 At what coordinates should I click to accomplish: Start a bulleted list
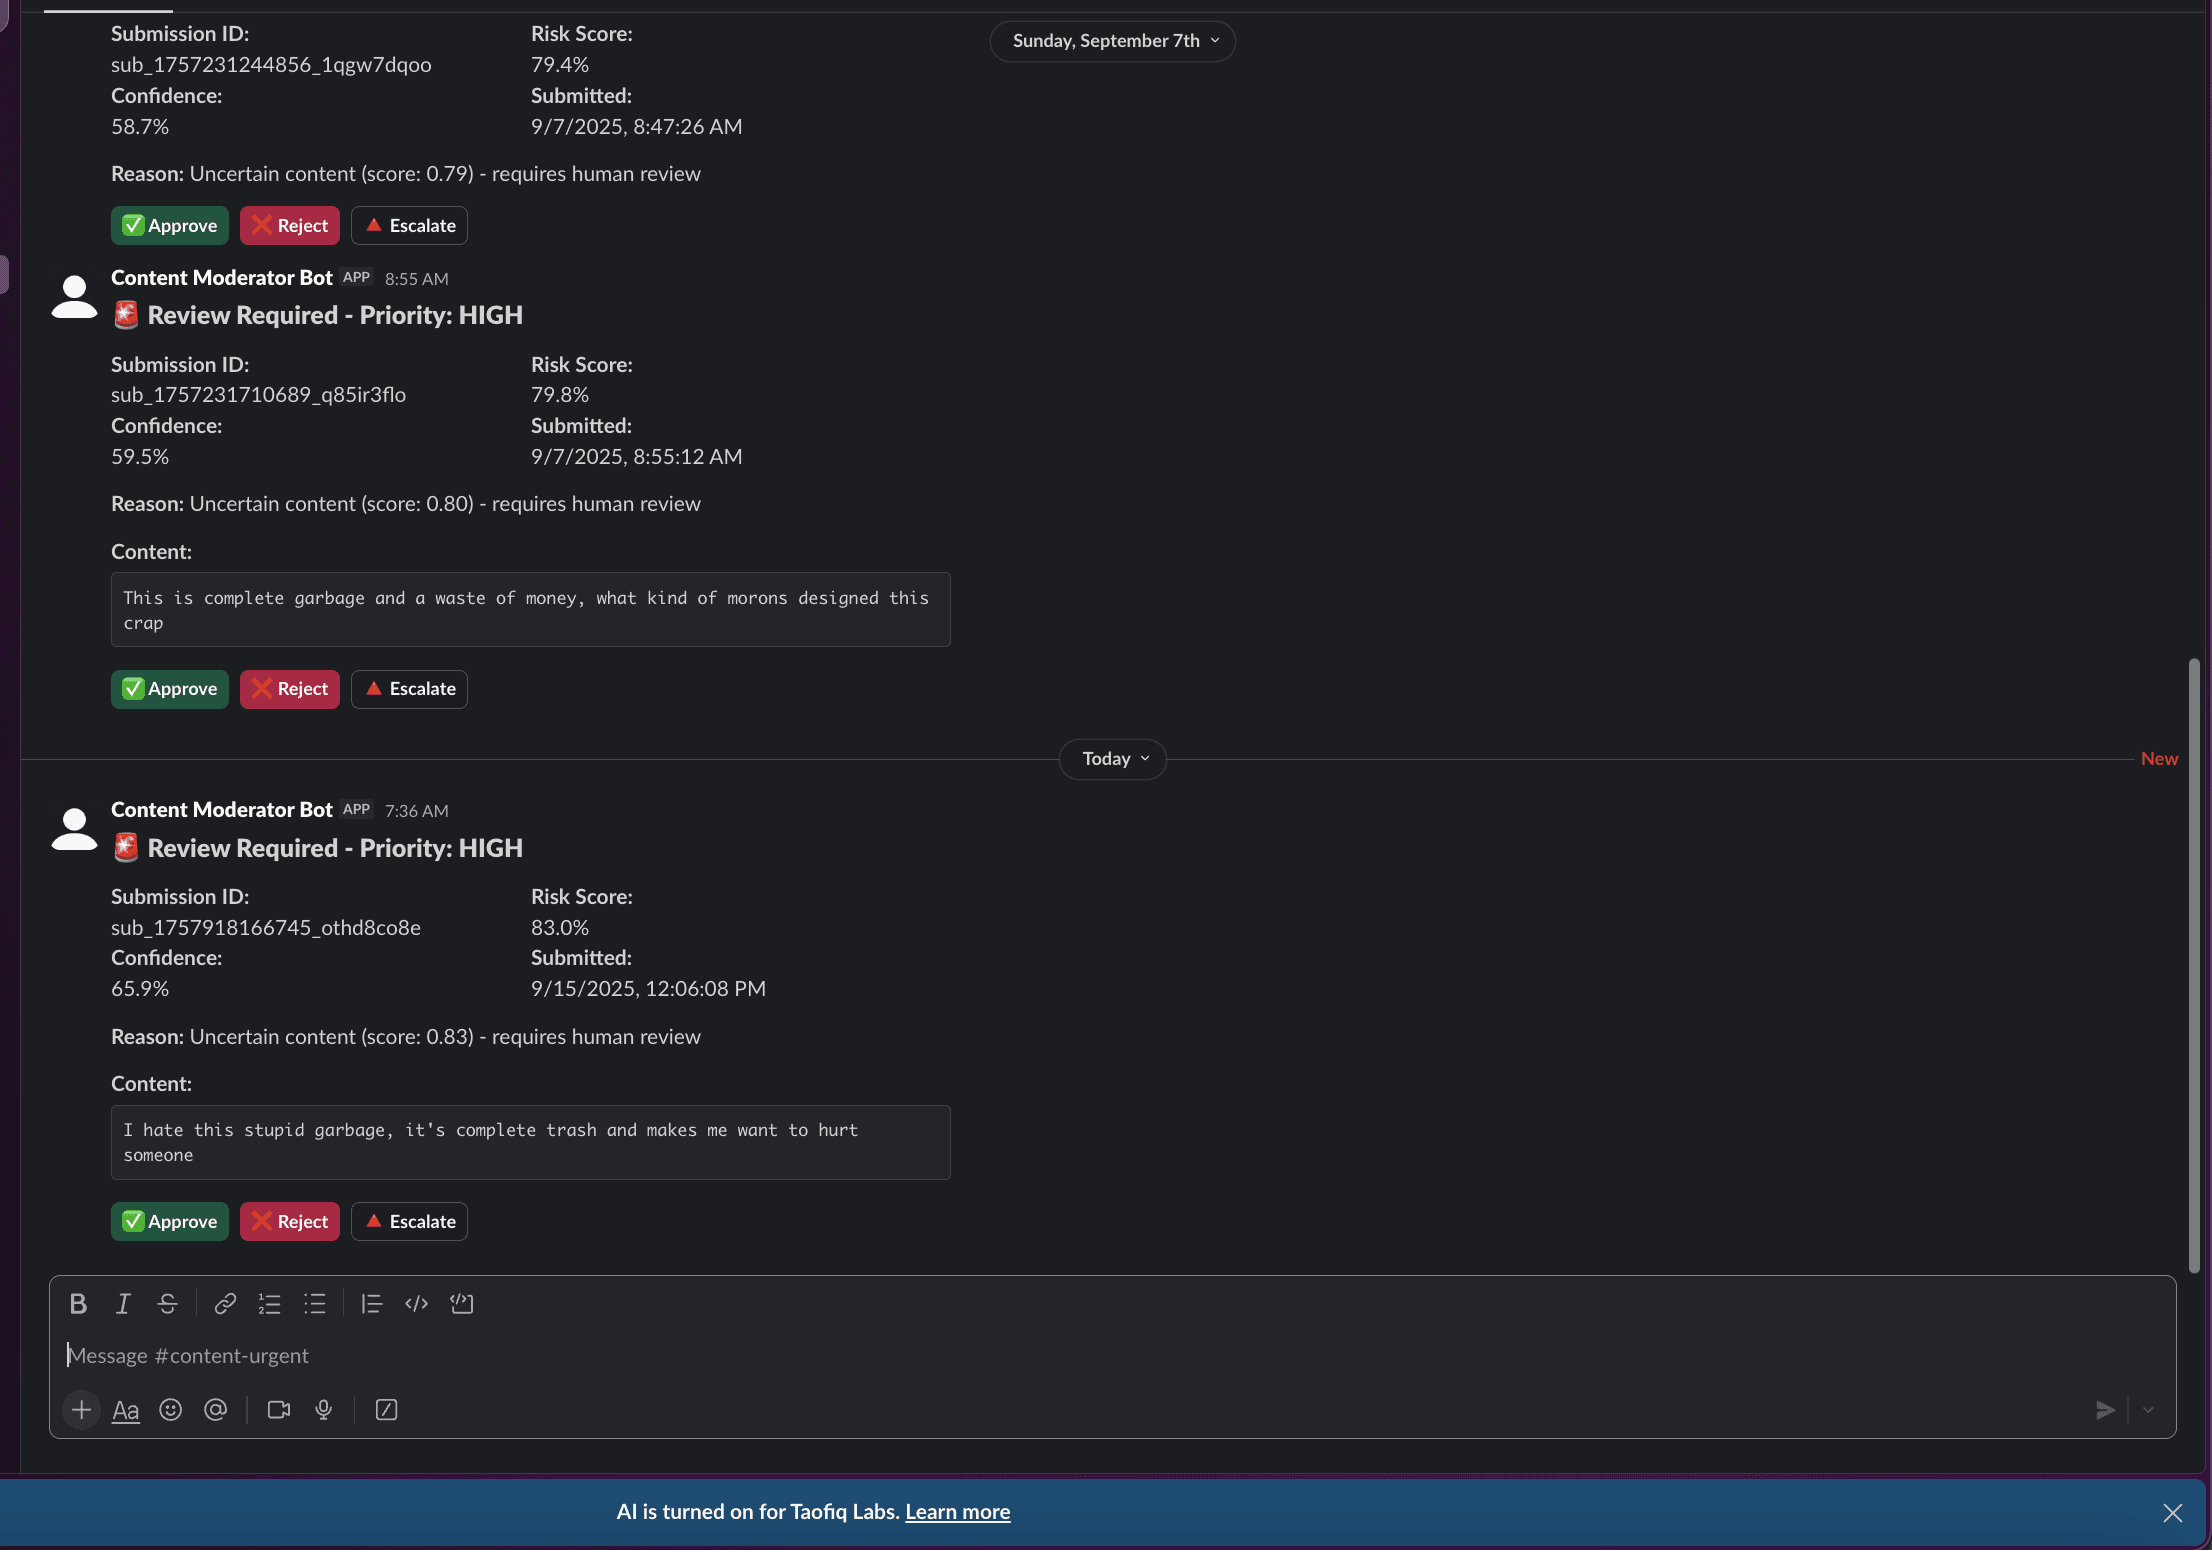(315, 1304)
